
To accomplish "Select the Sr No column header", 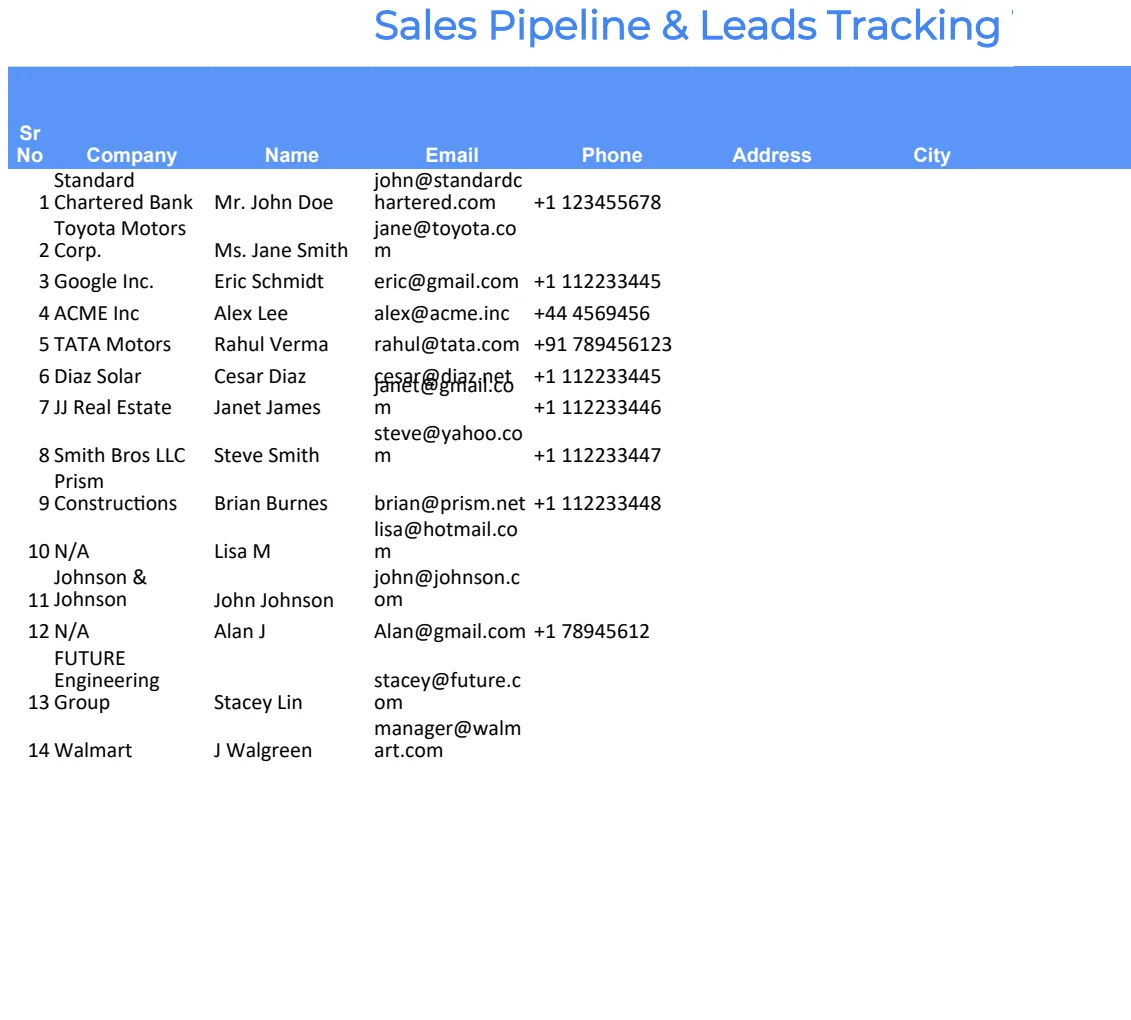I will point(30,144).
